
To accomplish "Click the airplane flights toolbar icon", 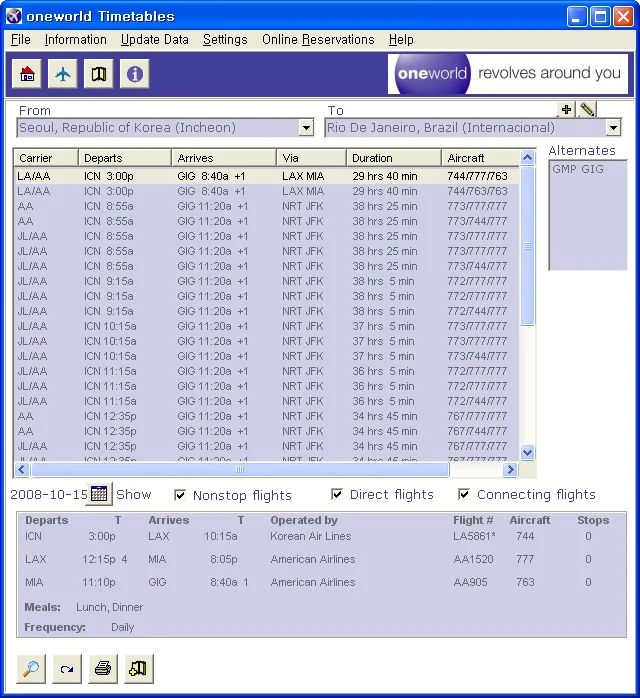I will (x=63, y=74).
